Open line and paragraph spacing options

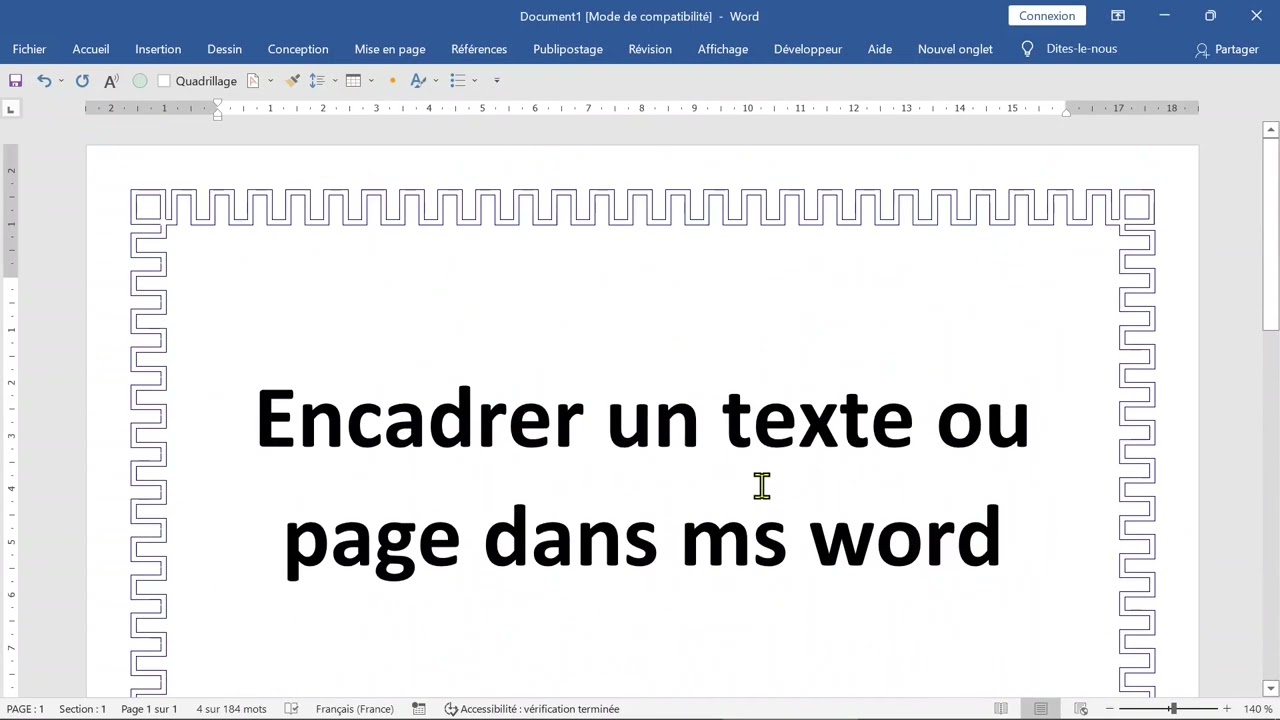317,81
